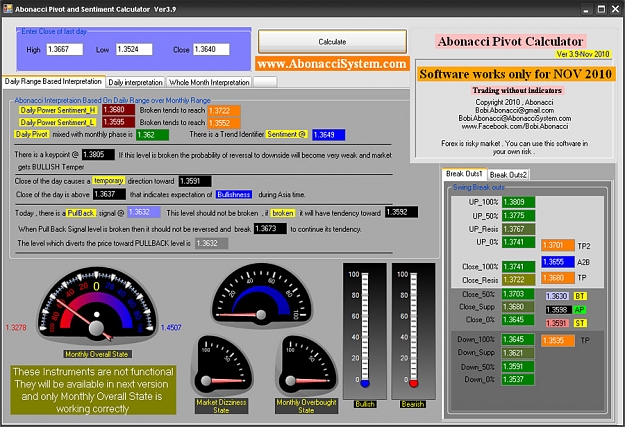Click the Calculate button
Viewport: 625px width, 427px height.
[332, 41]
